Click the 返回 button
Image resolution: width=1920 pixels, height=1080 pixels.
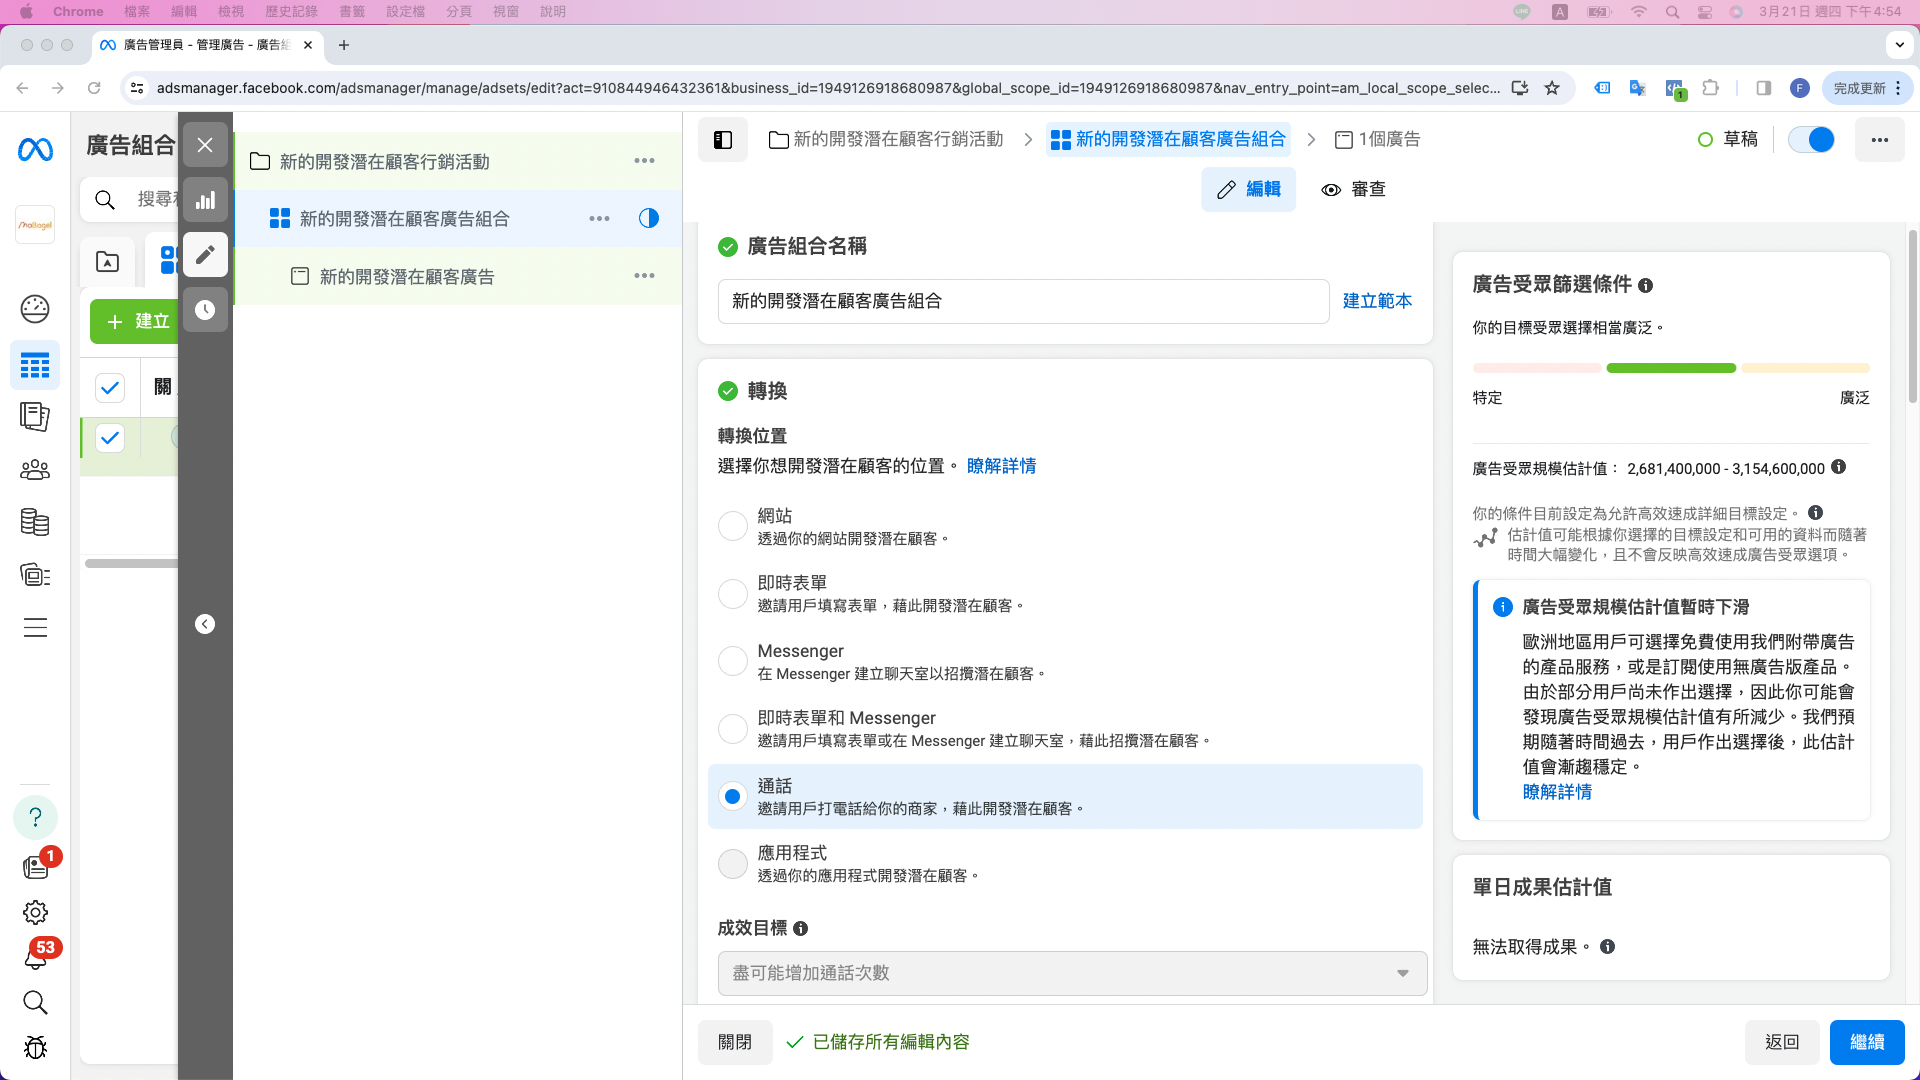1782,1042
